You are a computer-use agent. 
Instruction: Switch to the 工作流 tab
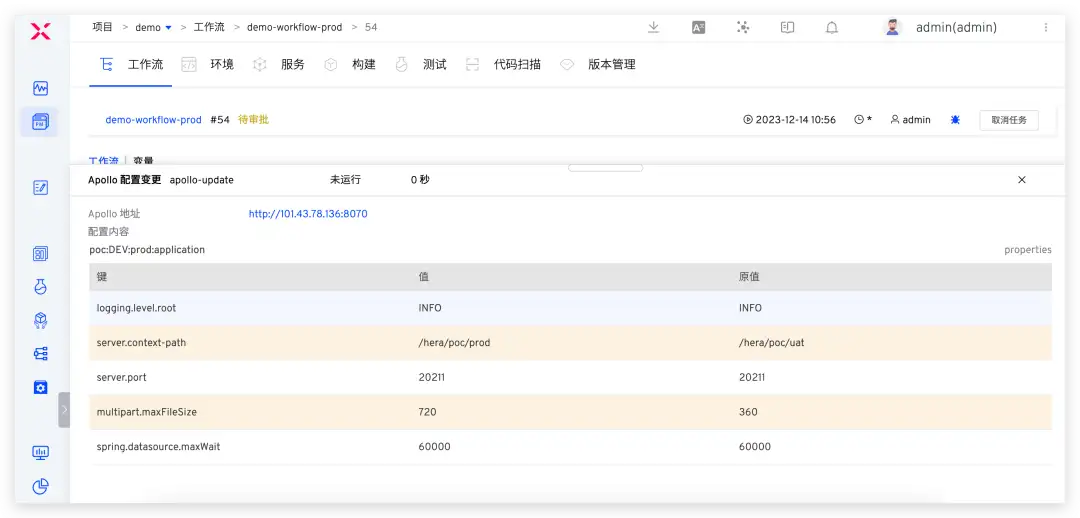[x=132, y=65]
